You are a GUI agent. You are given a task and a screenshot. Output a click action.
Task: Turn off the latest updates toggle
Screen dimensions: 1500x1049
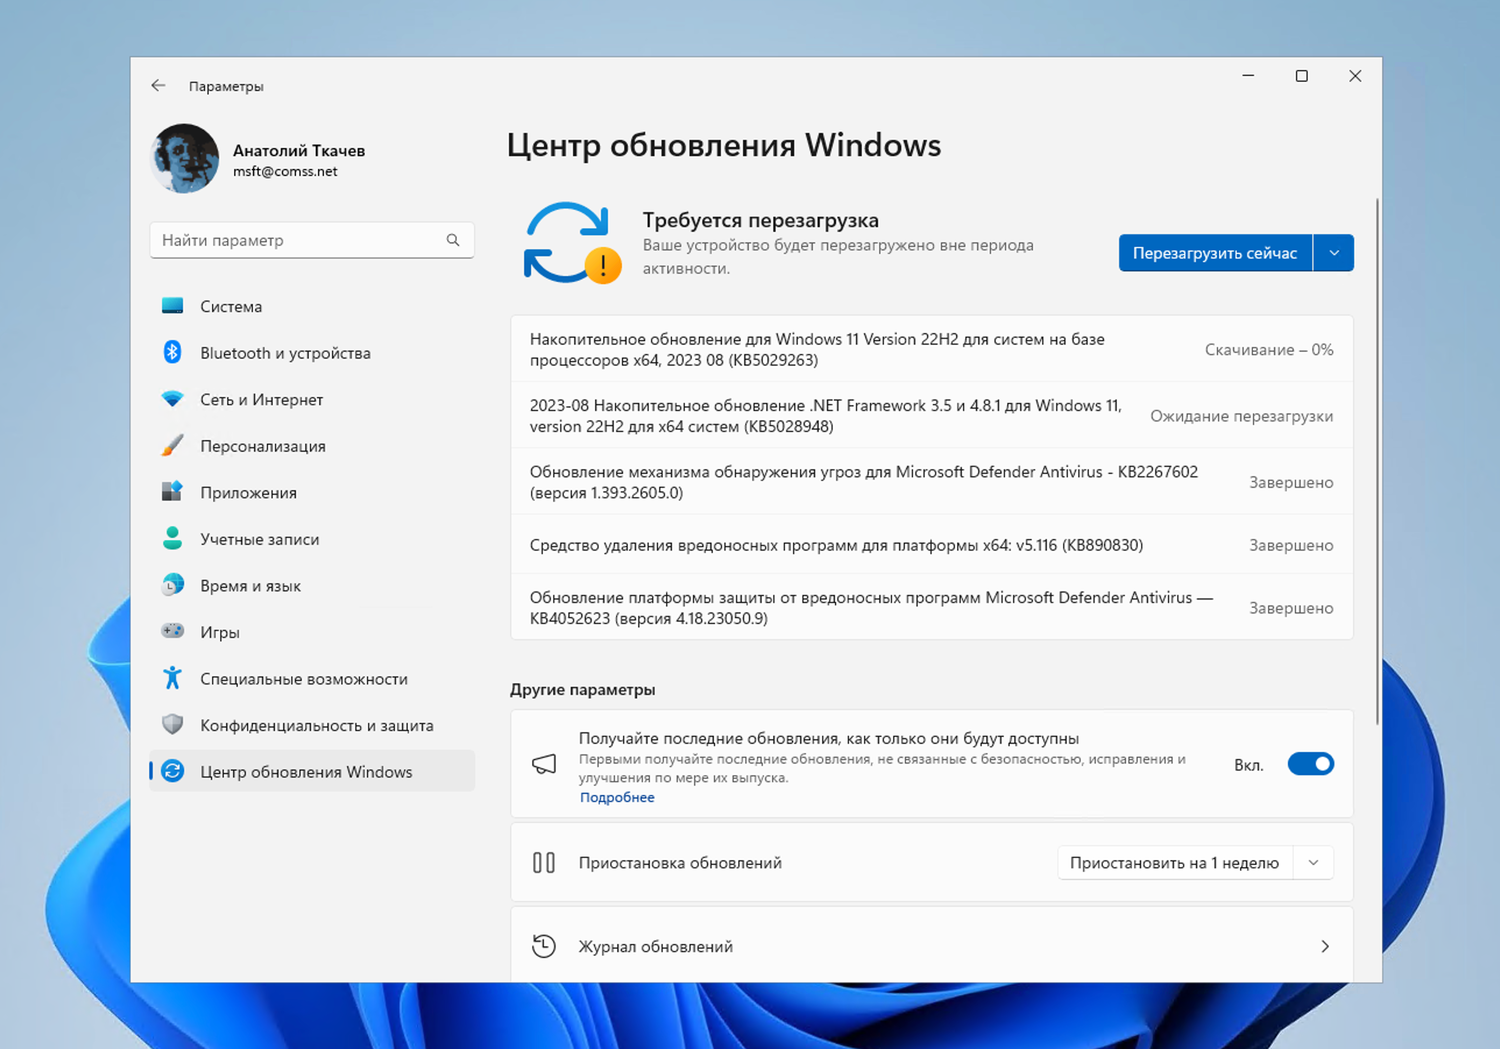1311,764
